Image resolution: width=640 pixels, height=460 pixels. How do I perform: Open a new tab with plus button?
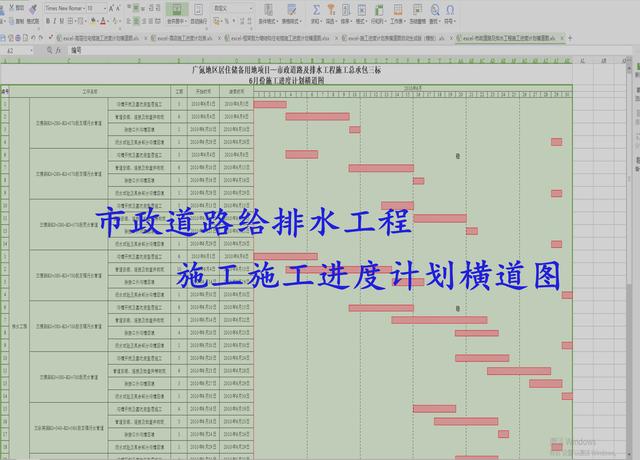click(570, 38)
